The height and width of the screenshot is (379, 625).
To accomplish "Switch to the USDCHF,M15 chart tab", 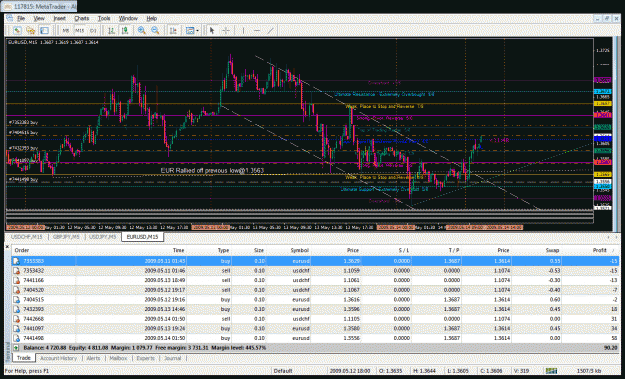I will coord(26,237).
